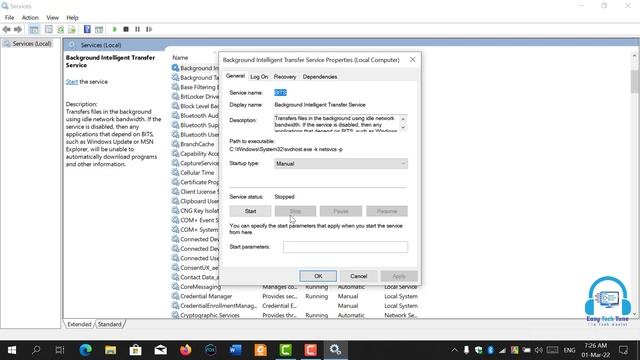Image resolution: width=640 pixels, height=360 pixels.
Task: Open the Startup type dropdown
Action: [341, 164]
